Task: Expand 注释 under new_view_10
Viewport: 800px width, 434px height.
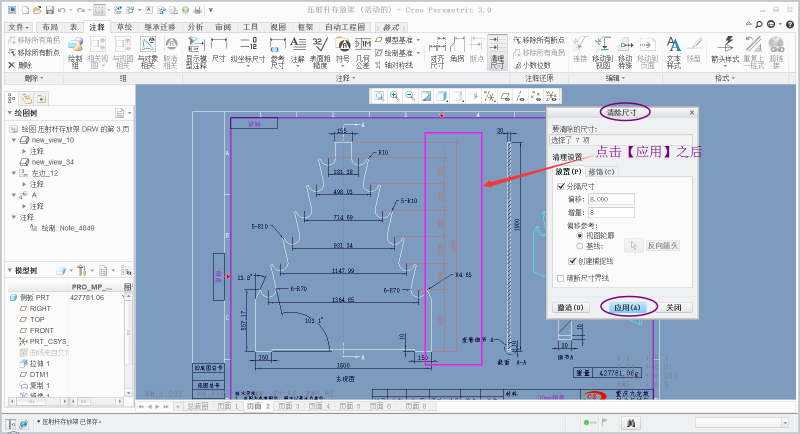Action: tap(23, 151)
